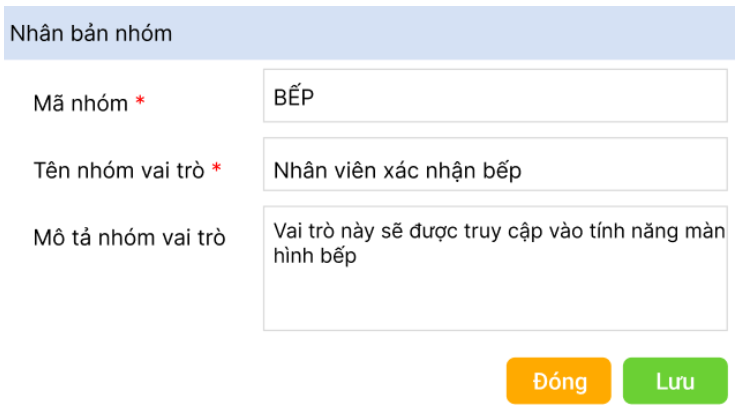Focus the Mã nhóm input field
The height and width of the screenshot is (416, 735).
point(494,96)
